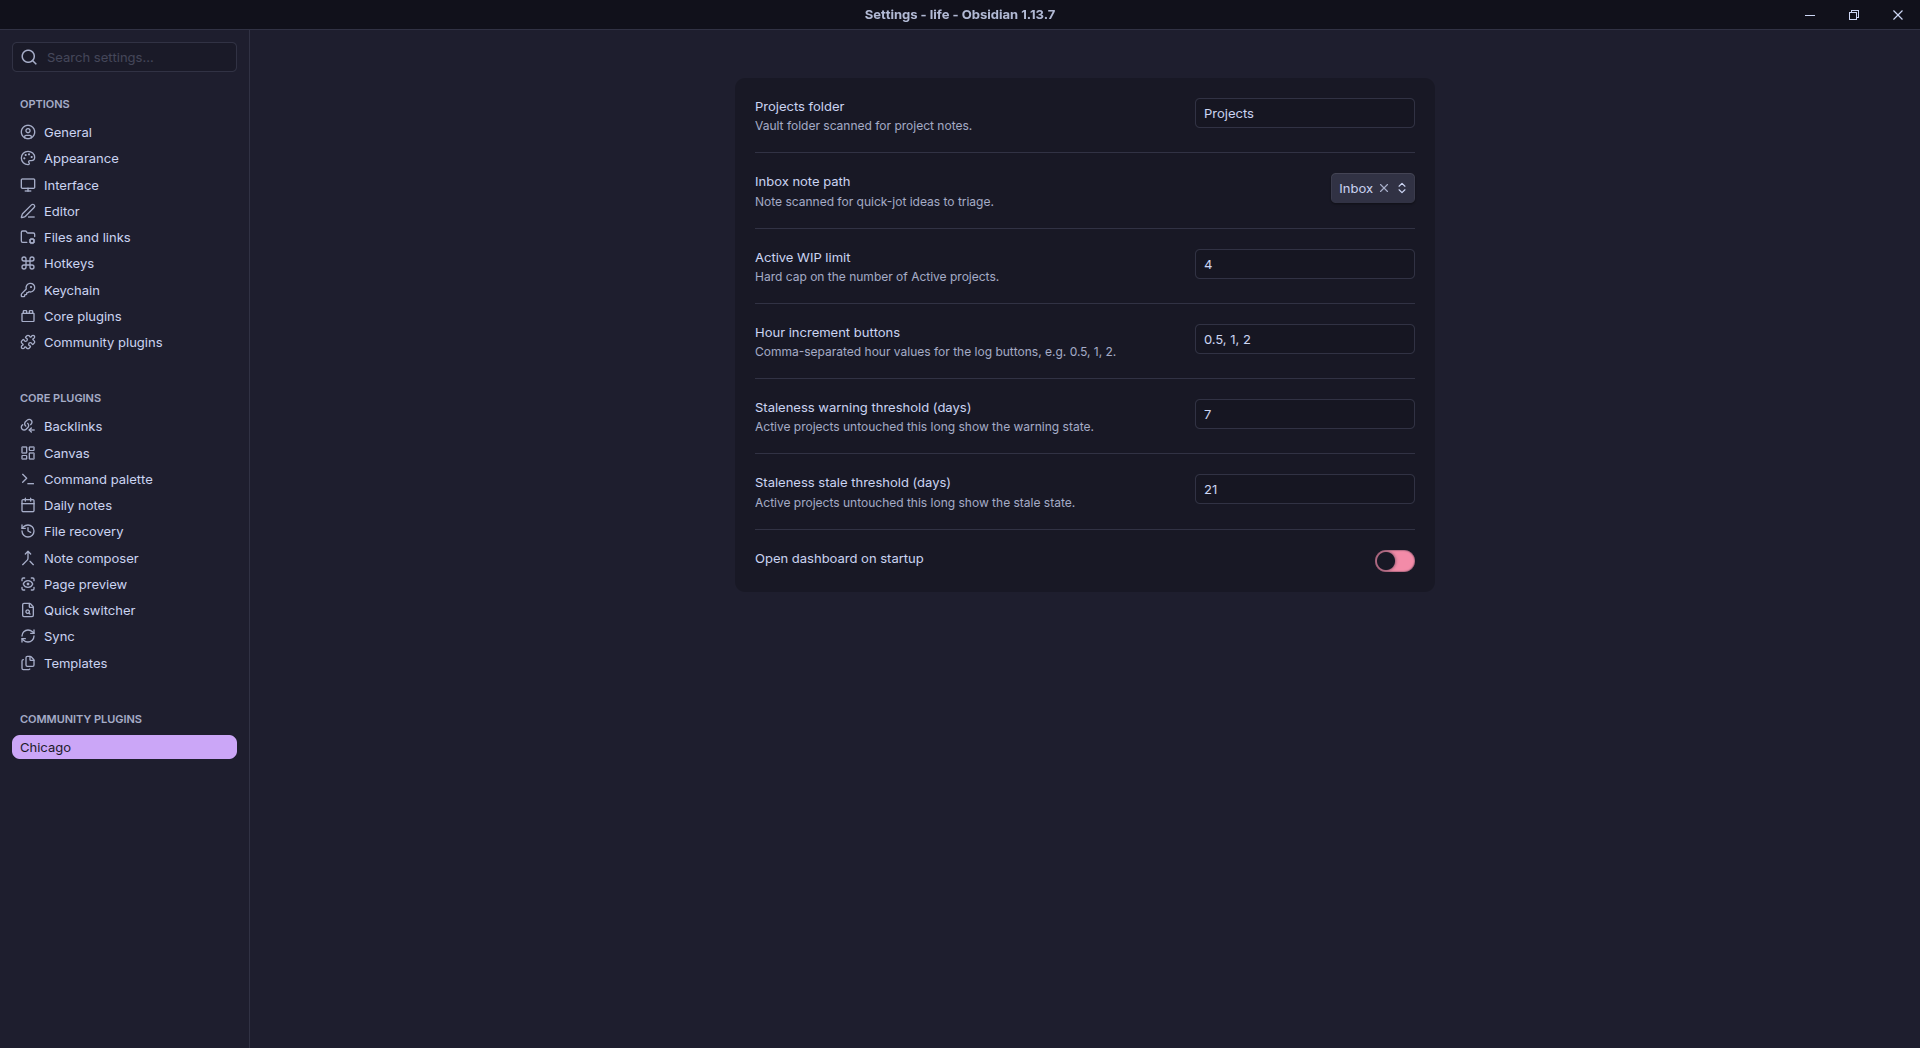Click the Note composer merge icon
Screen dimensions: 1920x1048
(28, 558)
